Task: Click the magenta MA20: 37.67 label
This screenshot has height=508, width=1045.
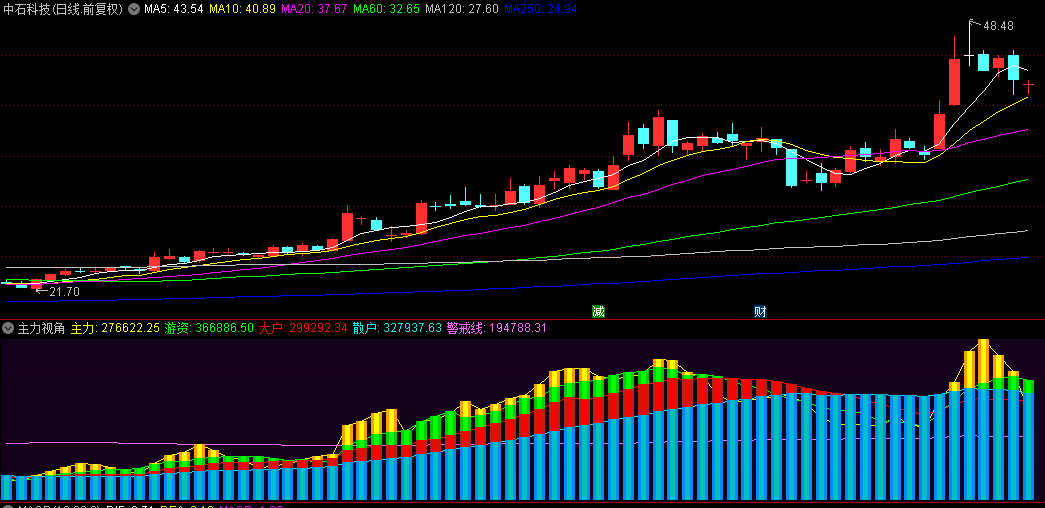Action: click(314, 9)
